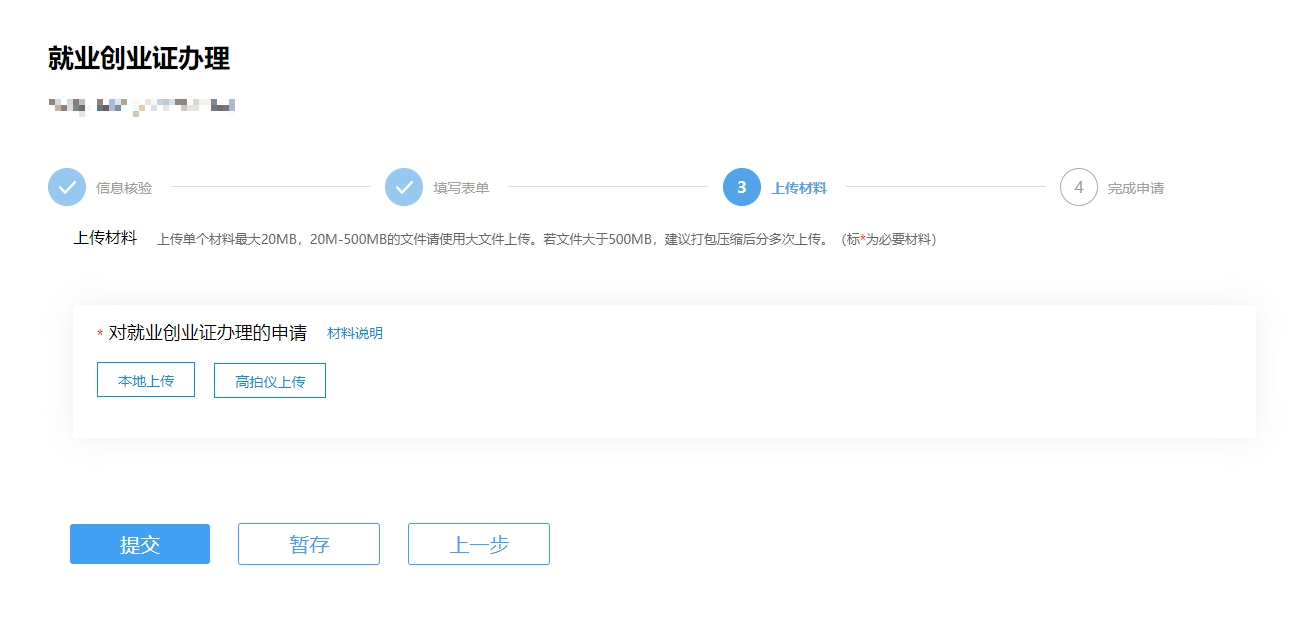Image resolution: width=1289 pixels, height=630 pixels.
Task: Select the 上传材料 step label in progress bar
Action: point(798,188)
